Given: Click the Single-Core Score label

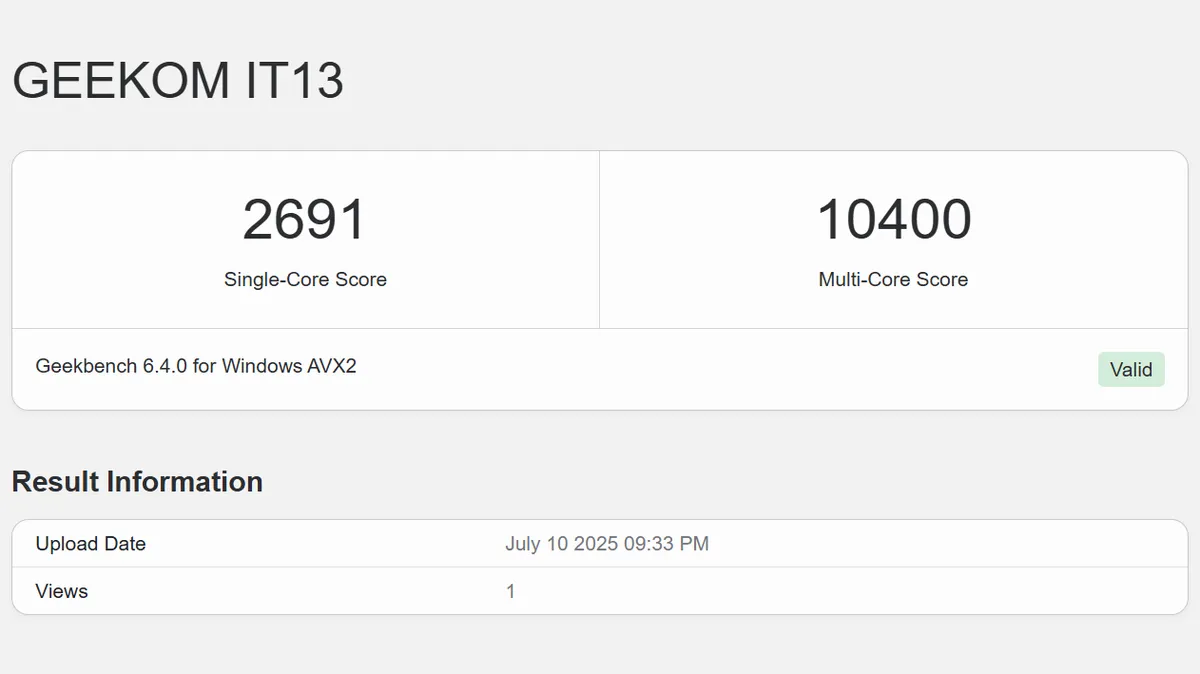Looking at the screenshot, I should click(305, 280).
